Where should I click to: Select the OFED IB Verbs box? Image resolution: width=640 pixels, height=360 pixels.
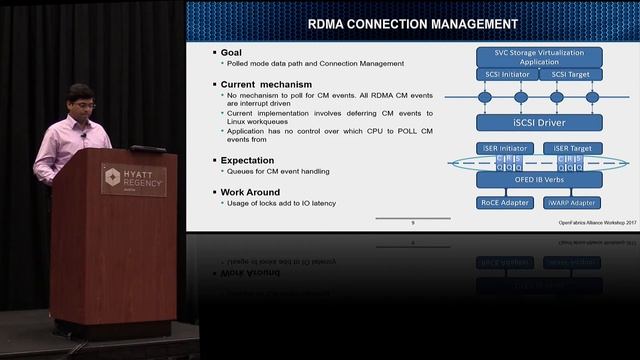point(539,180)
